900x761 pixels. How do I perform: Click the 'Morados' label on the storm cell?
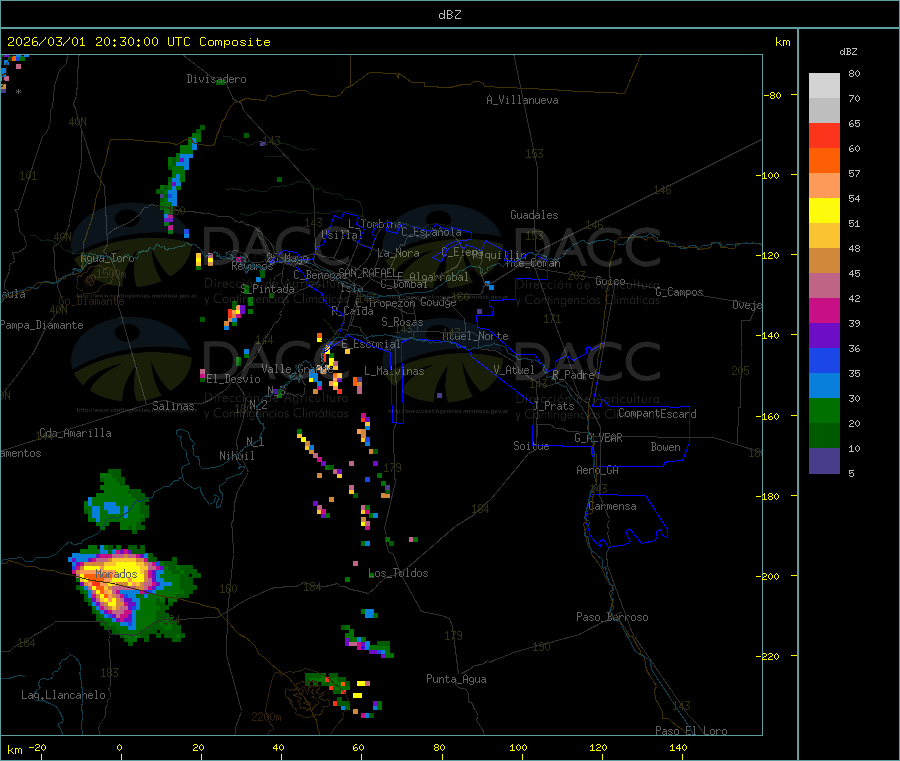coord(116,574)
